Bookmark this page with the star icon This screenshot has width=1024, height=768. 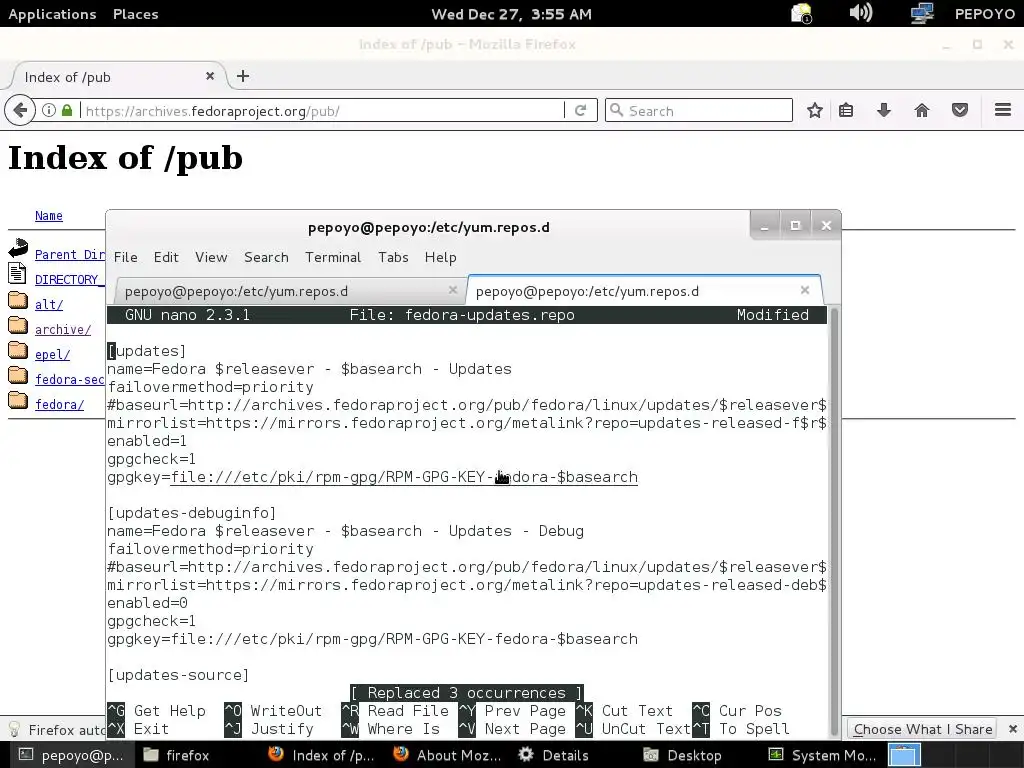(x=814, y=110)
